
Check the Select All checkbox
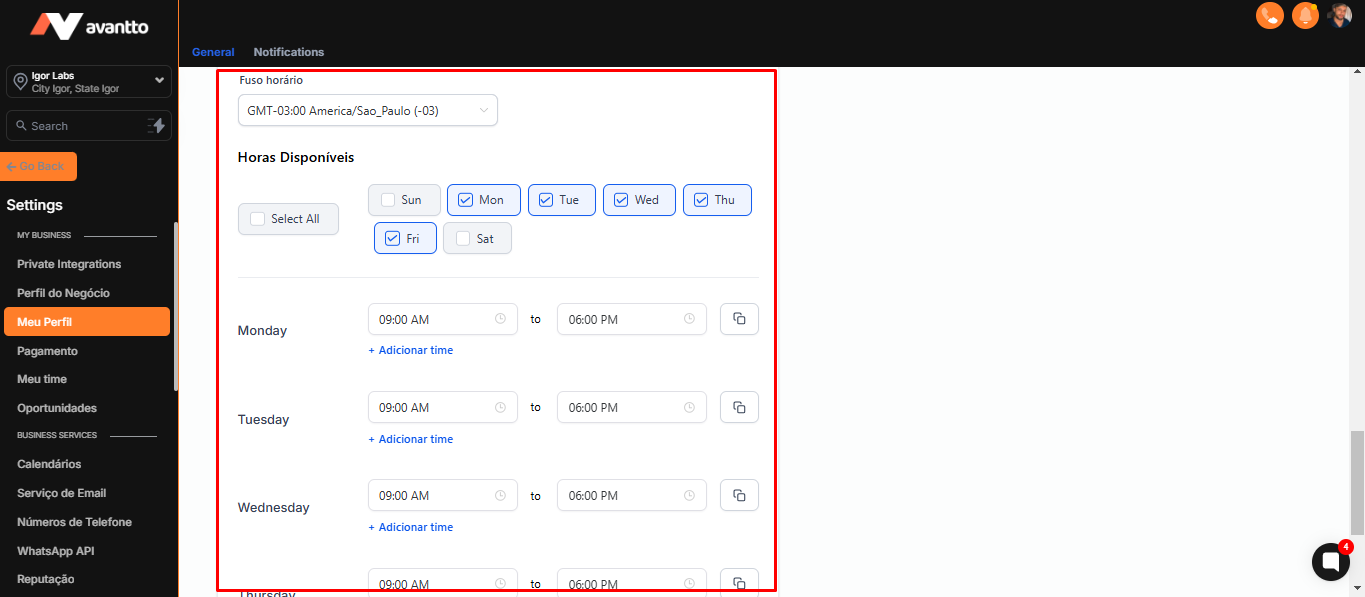coord(258,219)
